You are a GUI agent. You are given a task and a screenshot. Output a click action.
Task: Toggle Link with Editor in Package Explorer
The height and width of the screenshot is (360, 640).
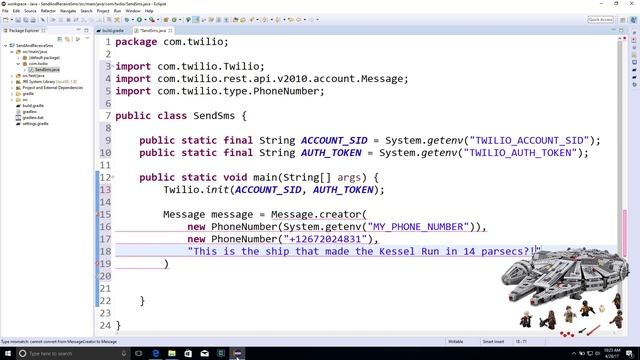pyautogui.click(x=68, y=39)
